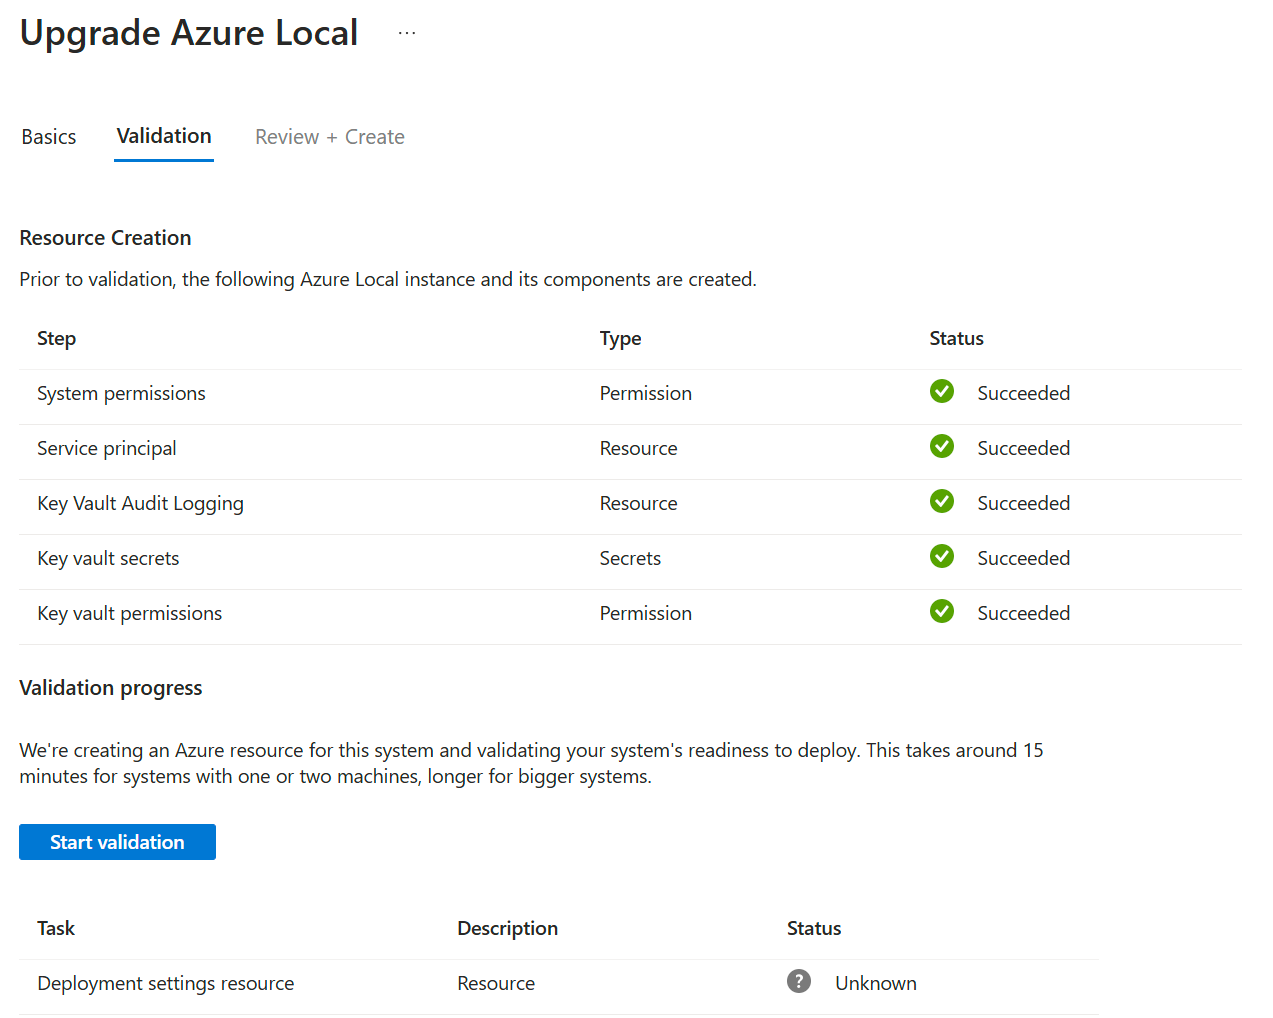Screen dimensions: 1273x1018
Task: Click the green check icon for Service principal
Action: click(x=942, y=446)
